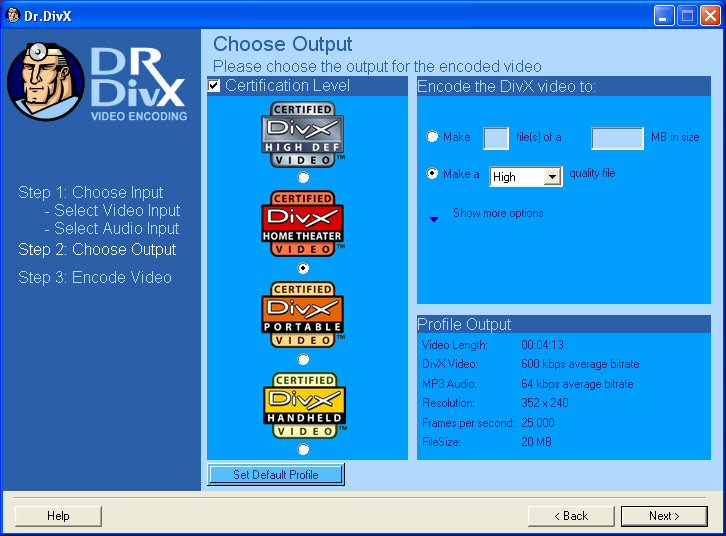Select the 'Make file(s) of a size' radio option

click(432, 137)
